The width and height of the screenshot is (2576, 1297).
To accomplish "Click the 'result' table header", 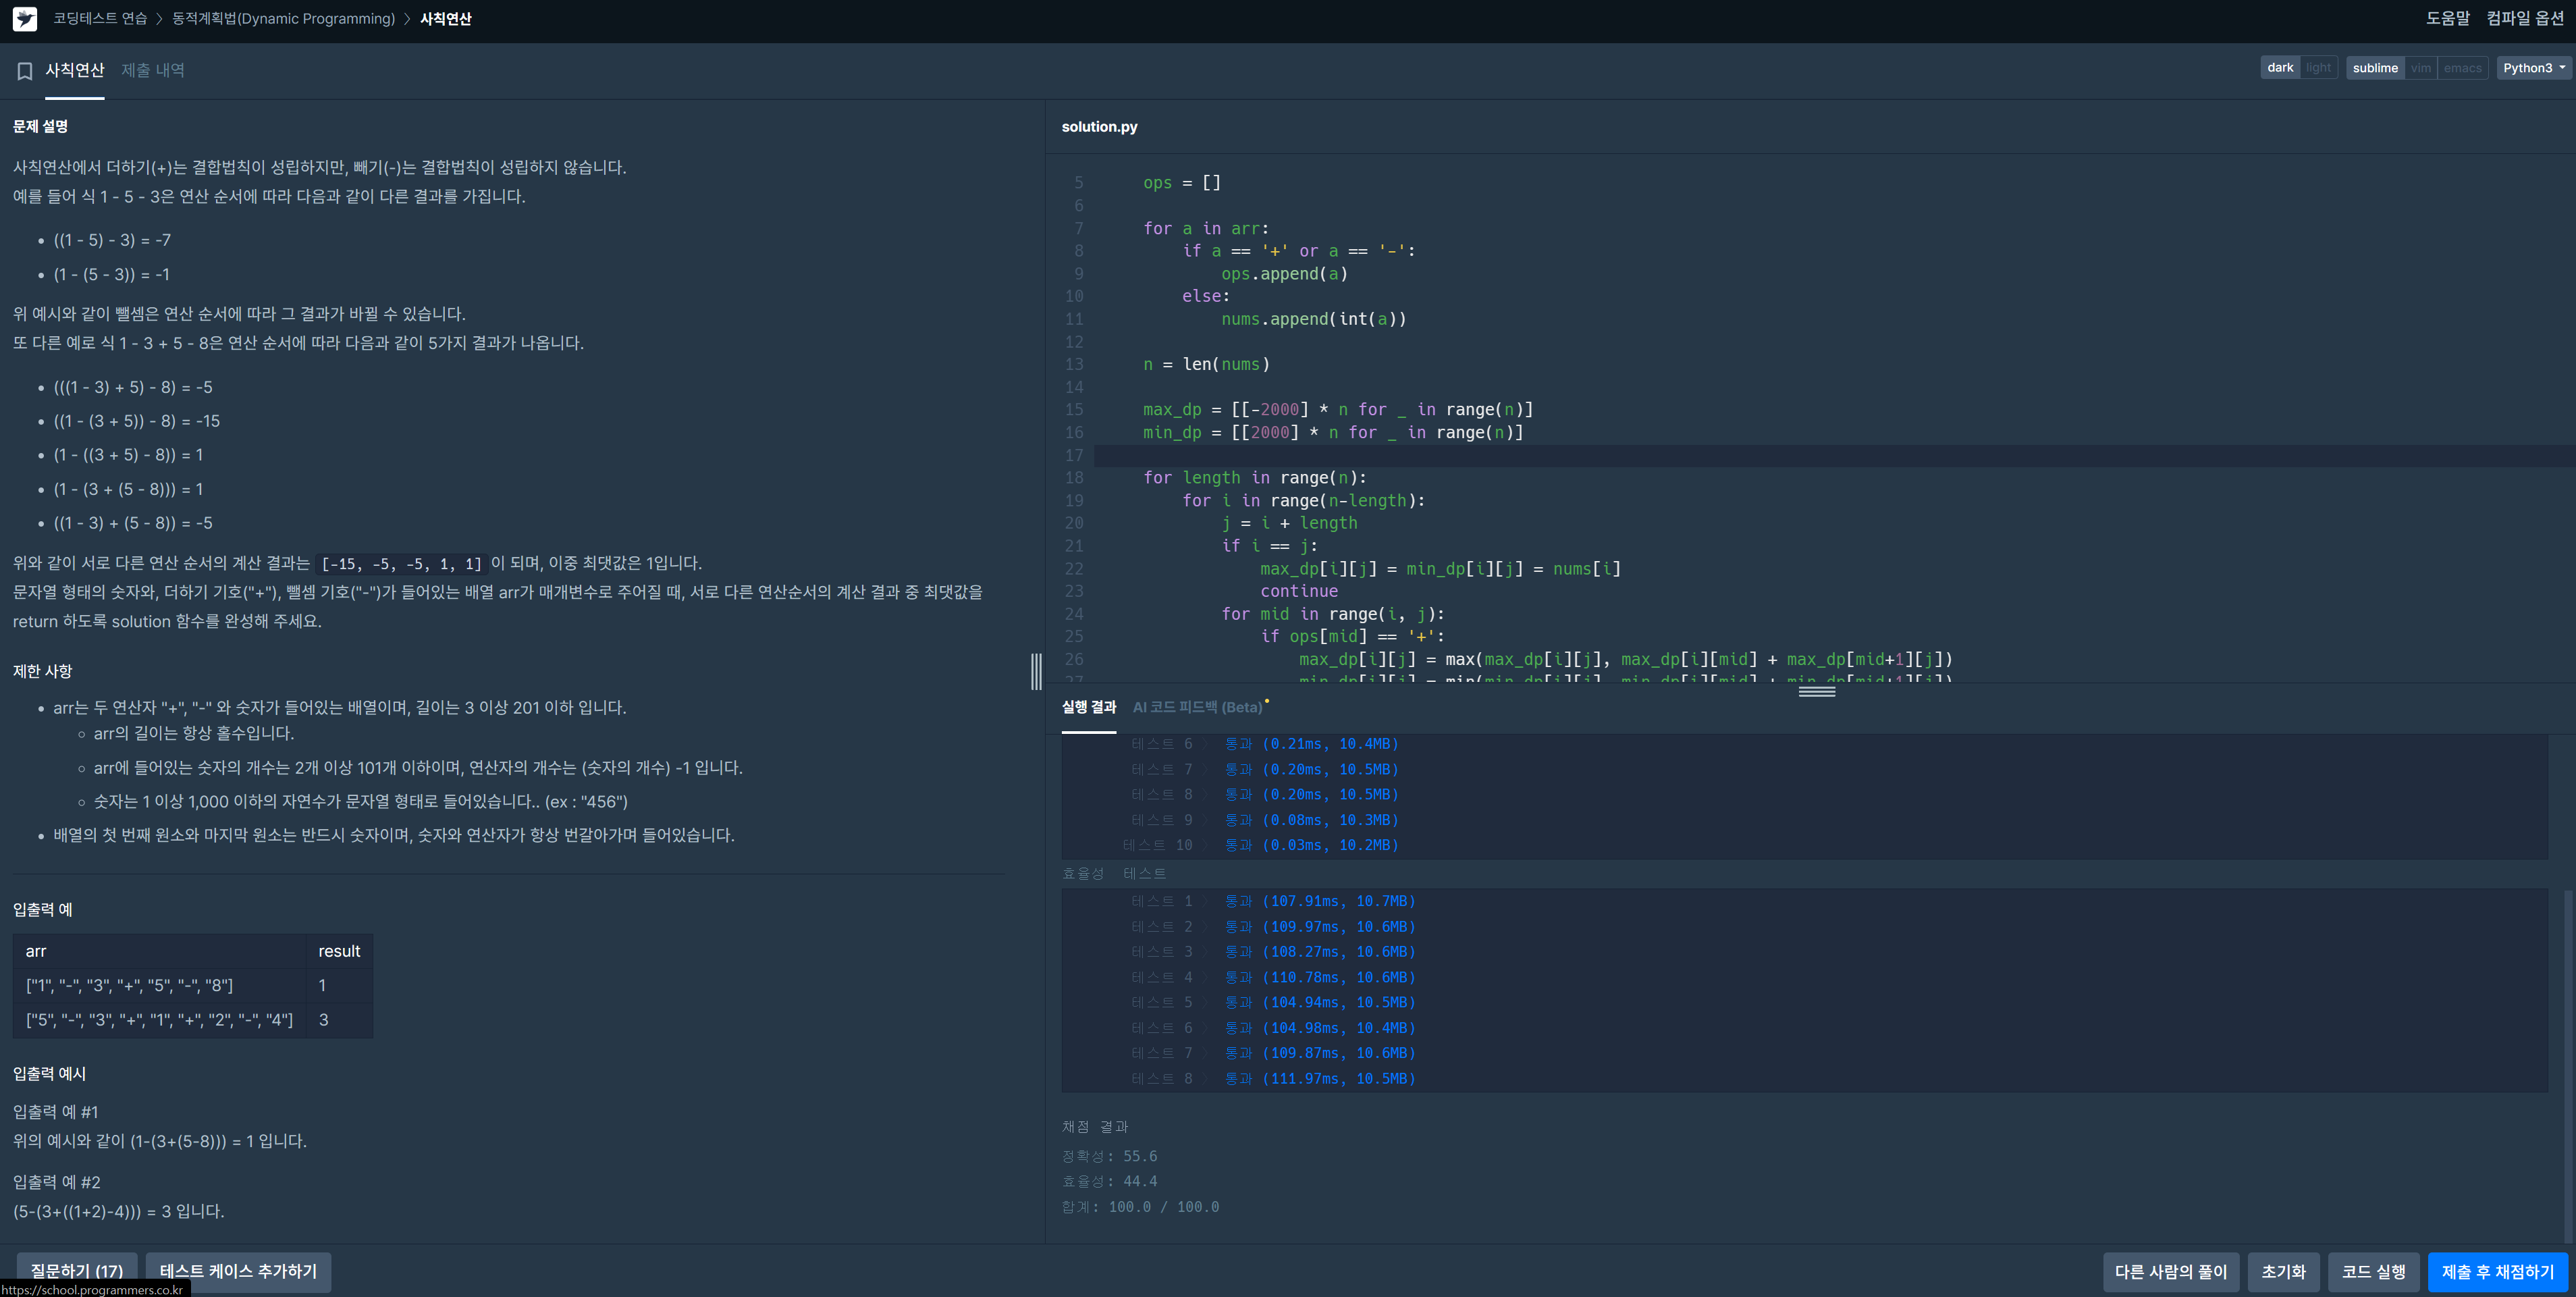I will [x=339, y=951].
